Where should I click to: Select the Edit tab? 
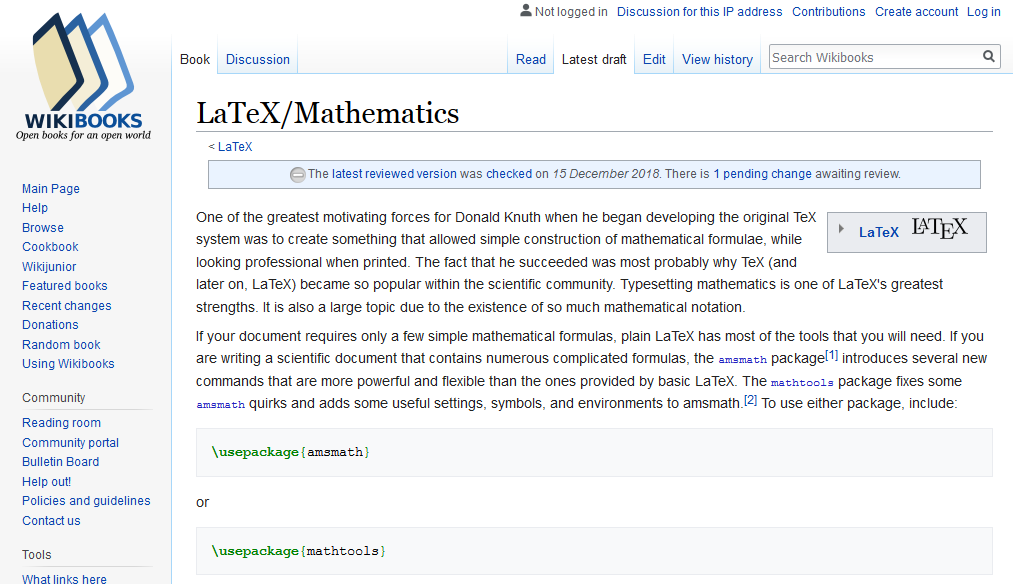(x=654, y=59)
